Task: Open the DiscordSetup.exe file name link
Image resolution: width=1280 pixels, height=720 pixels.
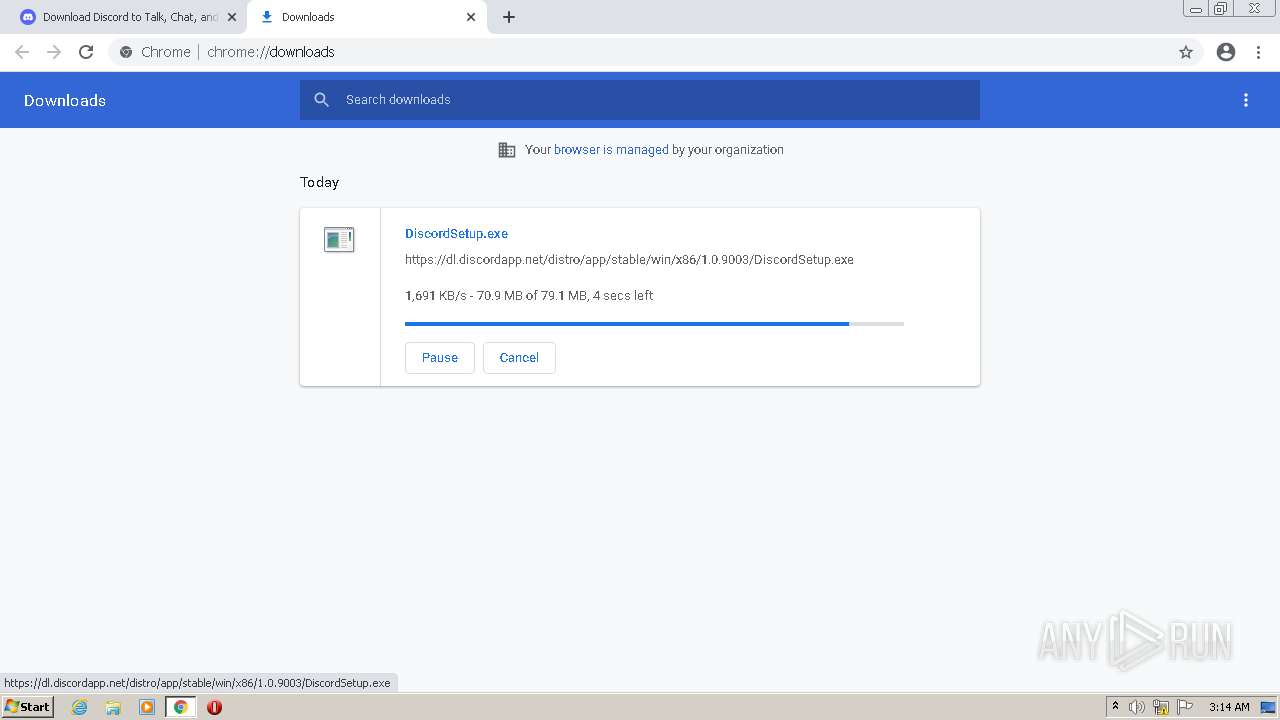Action: click(456, 233)
